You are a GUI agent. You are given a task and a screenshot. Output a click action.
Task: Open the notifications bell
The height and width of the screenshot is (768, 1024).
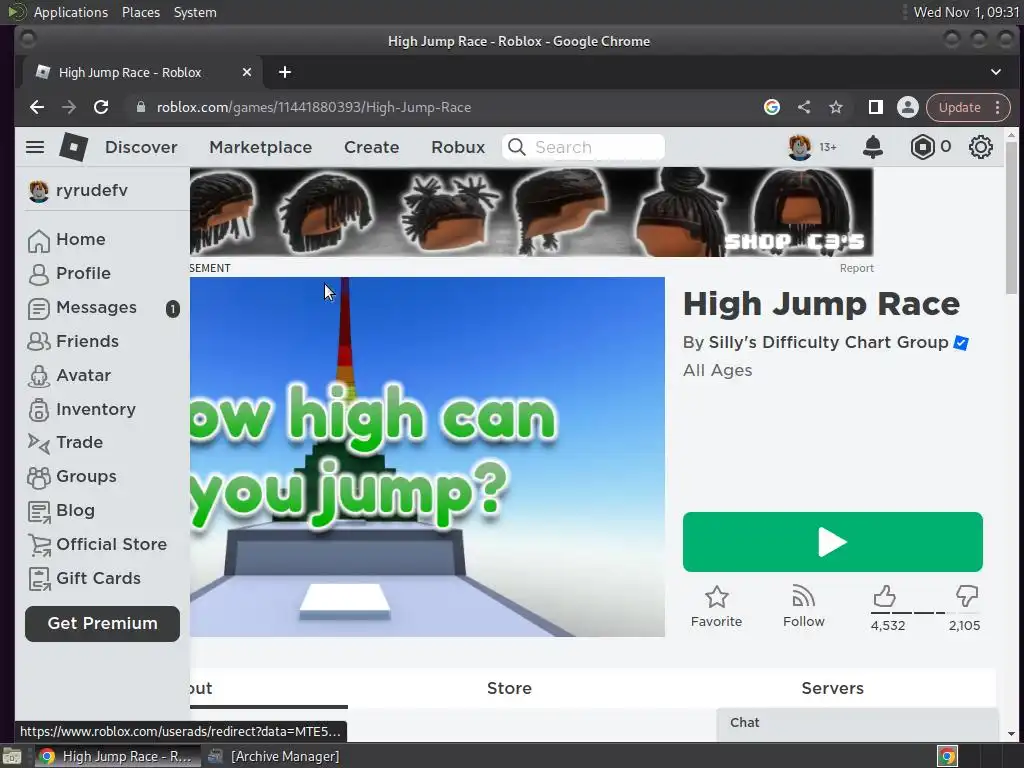click(x=872, y=147)
